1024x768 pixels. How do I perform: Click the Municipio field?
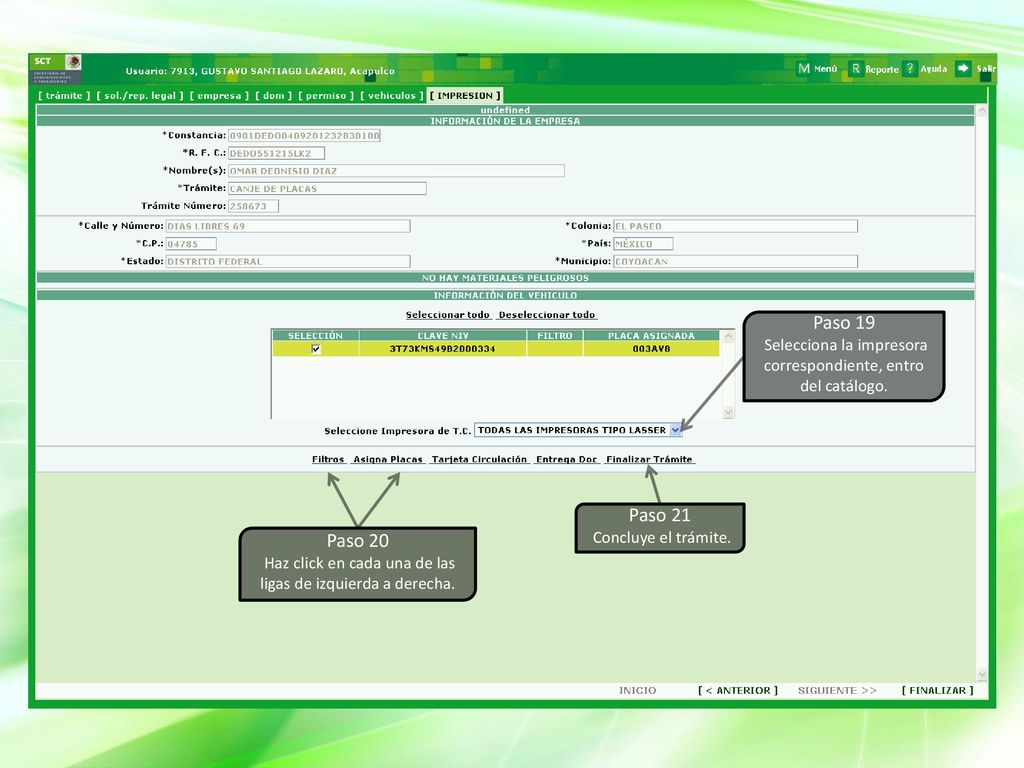coord(735,261)
